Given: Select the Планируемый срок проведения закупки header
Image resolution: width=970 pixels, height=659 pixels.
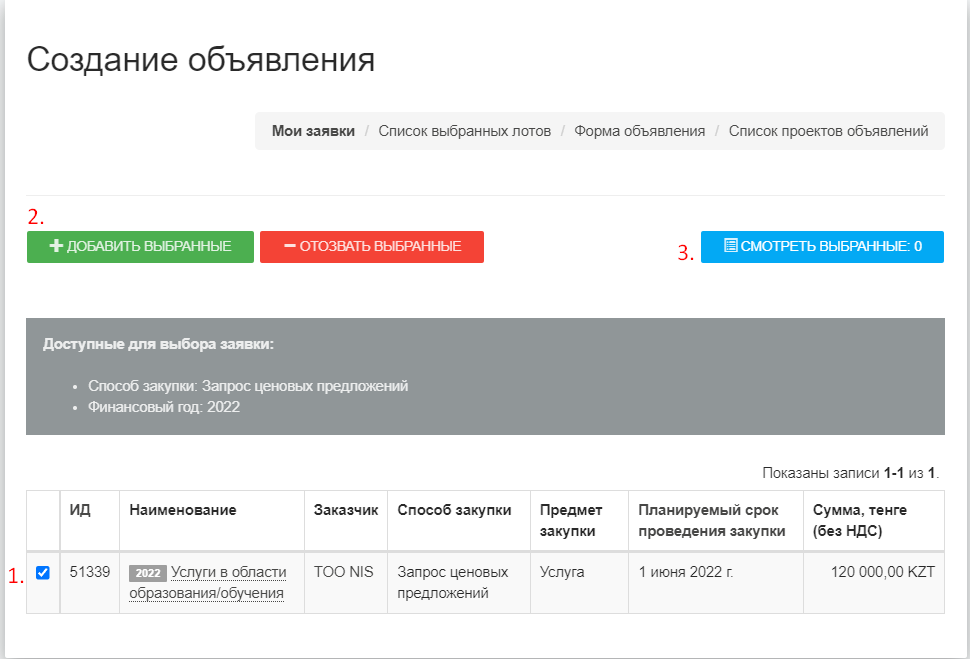Looking at the screenshot, I should [x=712, y=520].
